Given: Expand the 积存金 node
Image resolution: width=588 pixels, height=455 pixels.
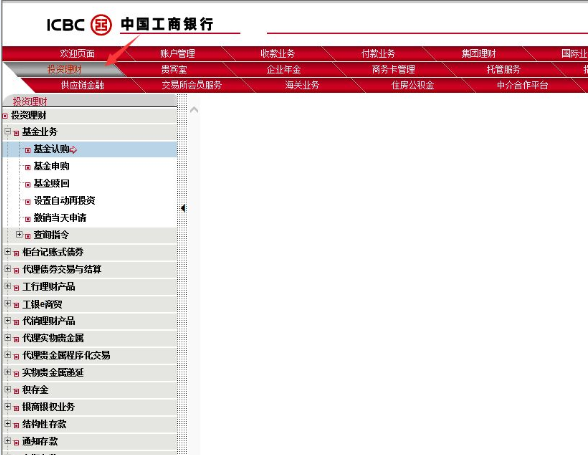Looking at the screenshot, I should point(8,389).
